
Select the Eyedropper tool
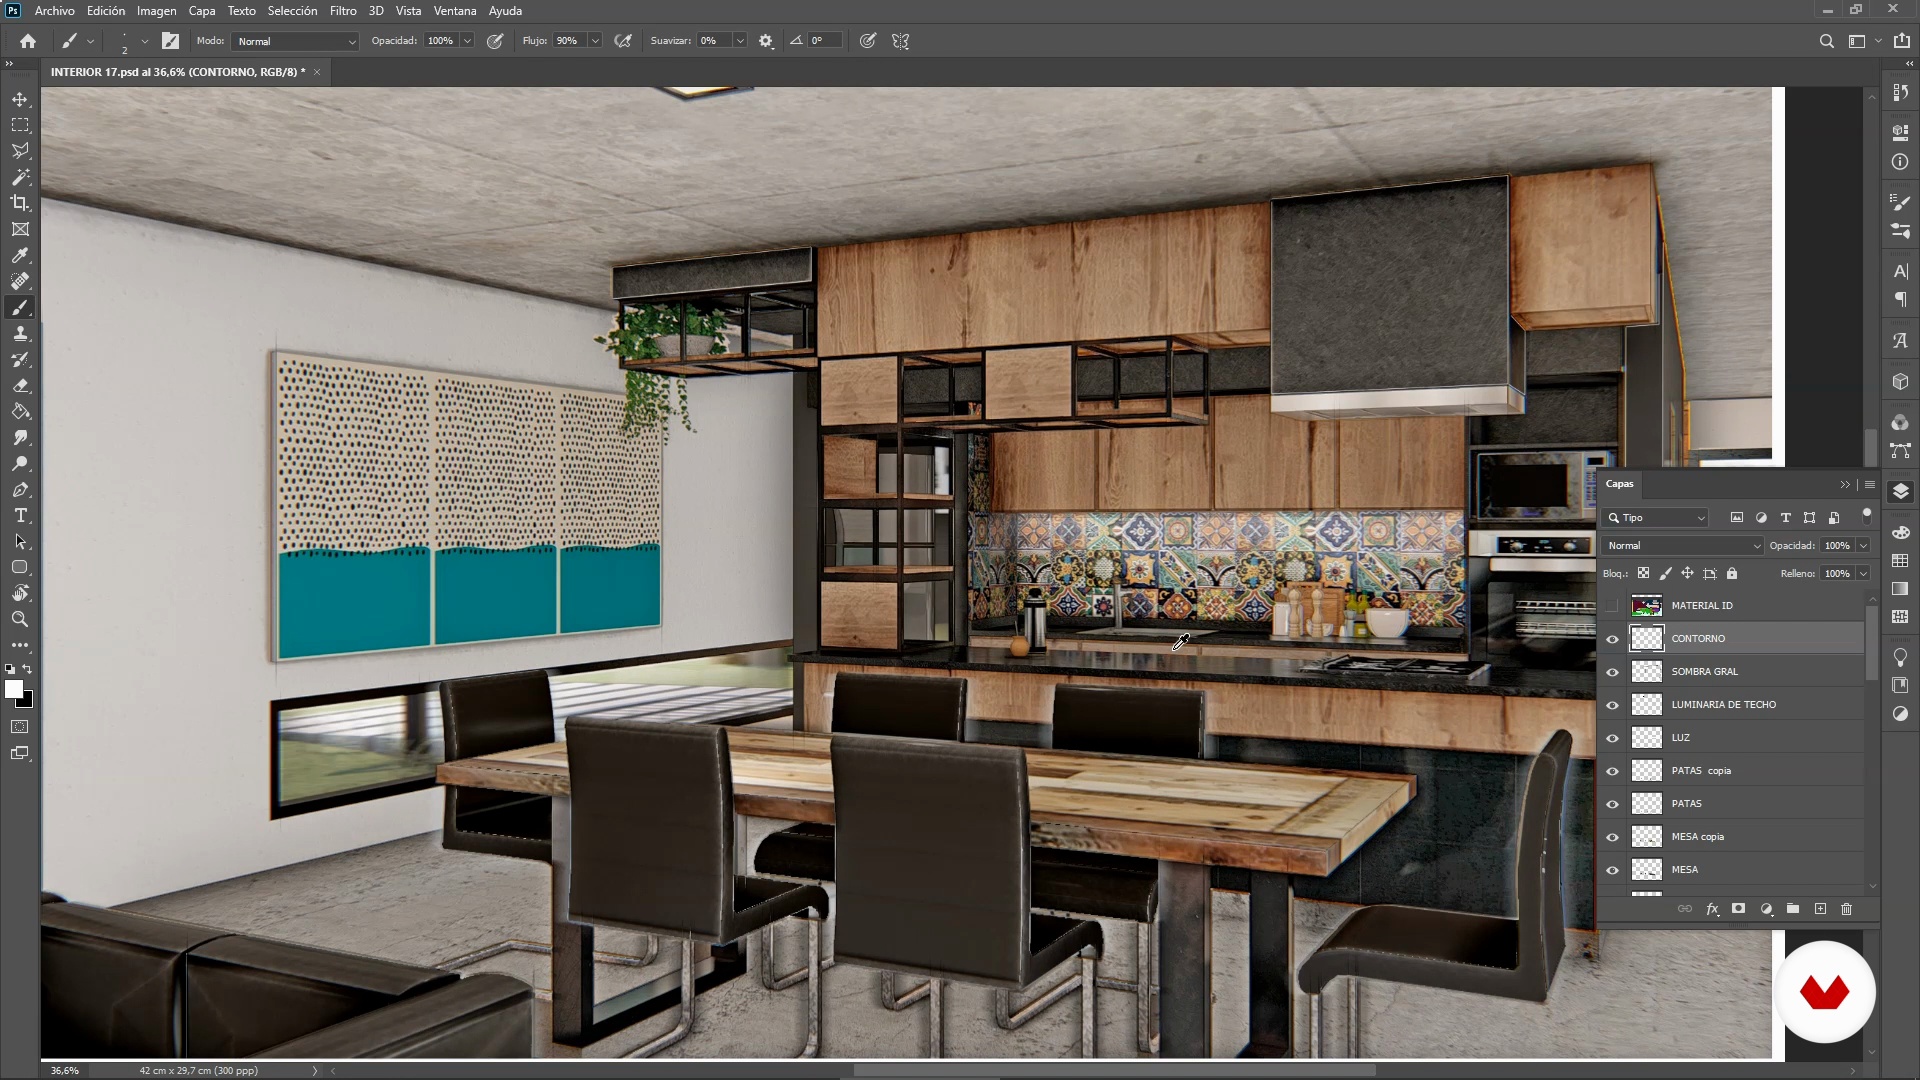pyautogui.click(x=20, y=255)
